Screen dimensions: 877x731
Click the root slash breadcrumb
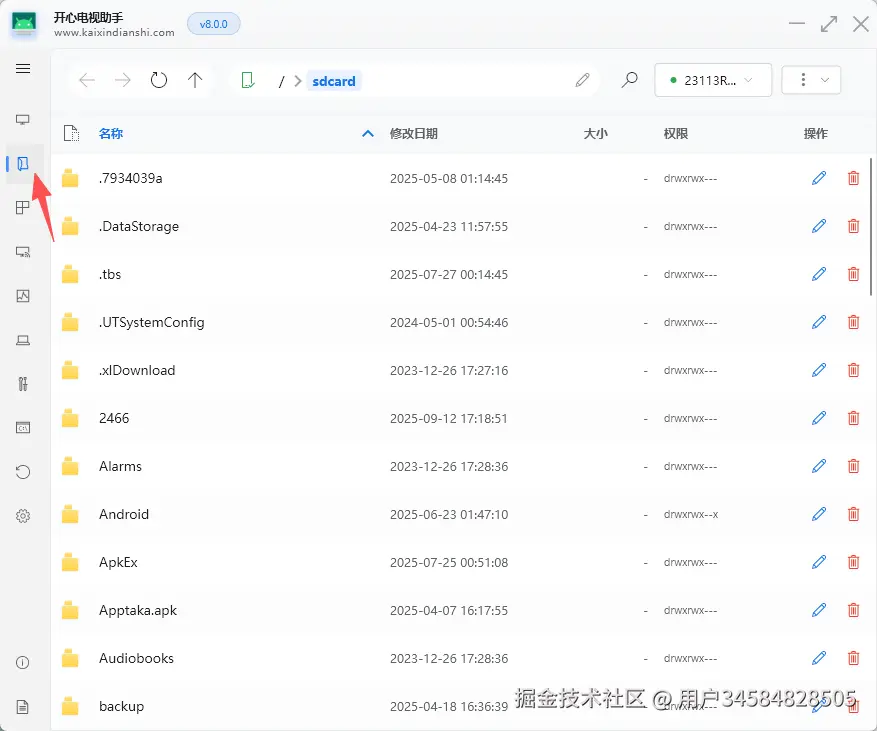[281, 82]
